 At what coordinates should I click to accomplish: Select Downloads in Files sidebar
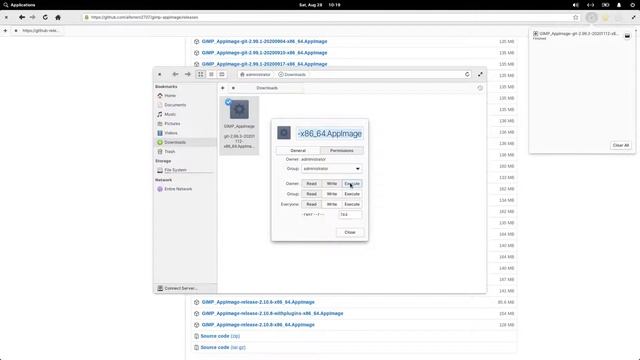click(184, 142)
